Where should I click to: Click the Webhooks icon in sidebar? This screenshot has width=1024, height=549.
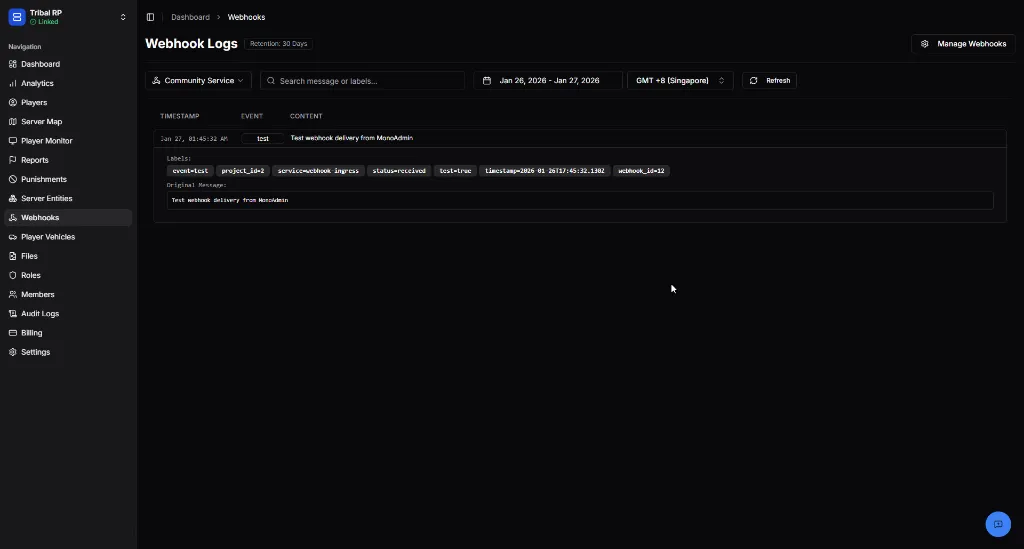12,217
